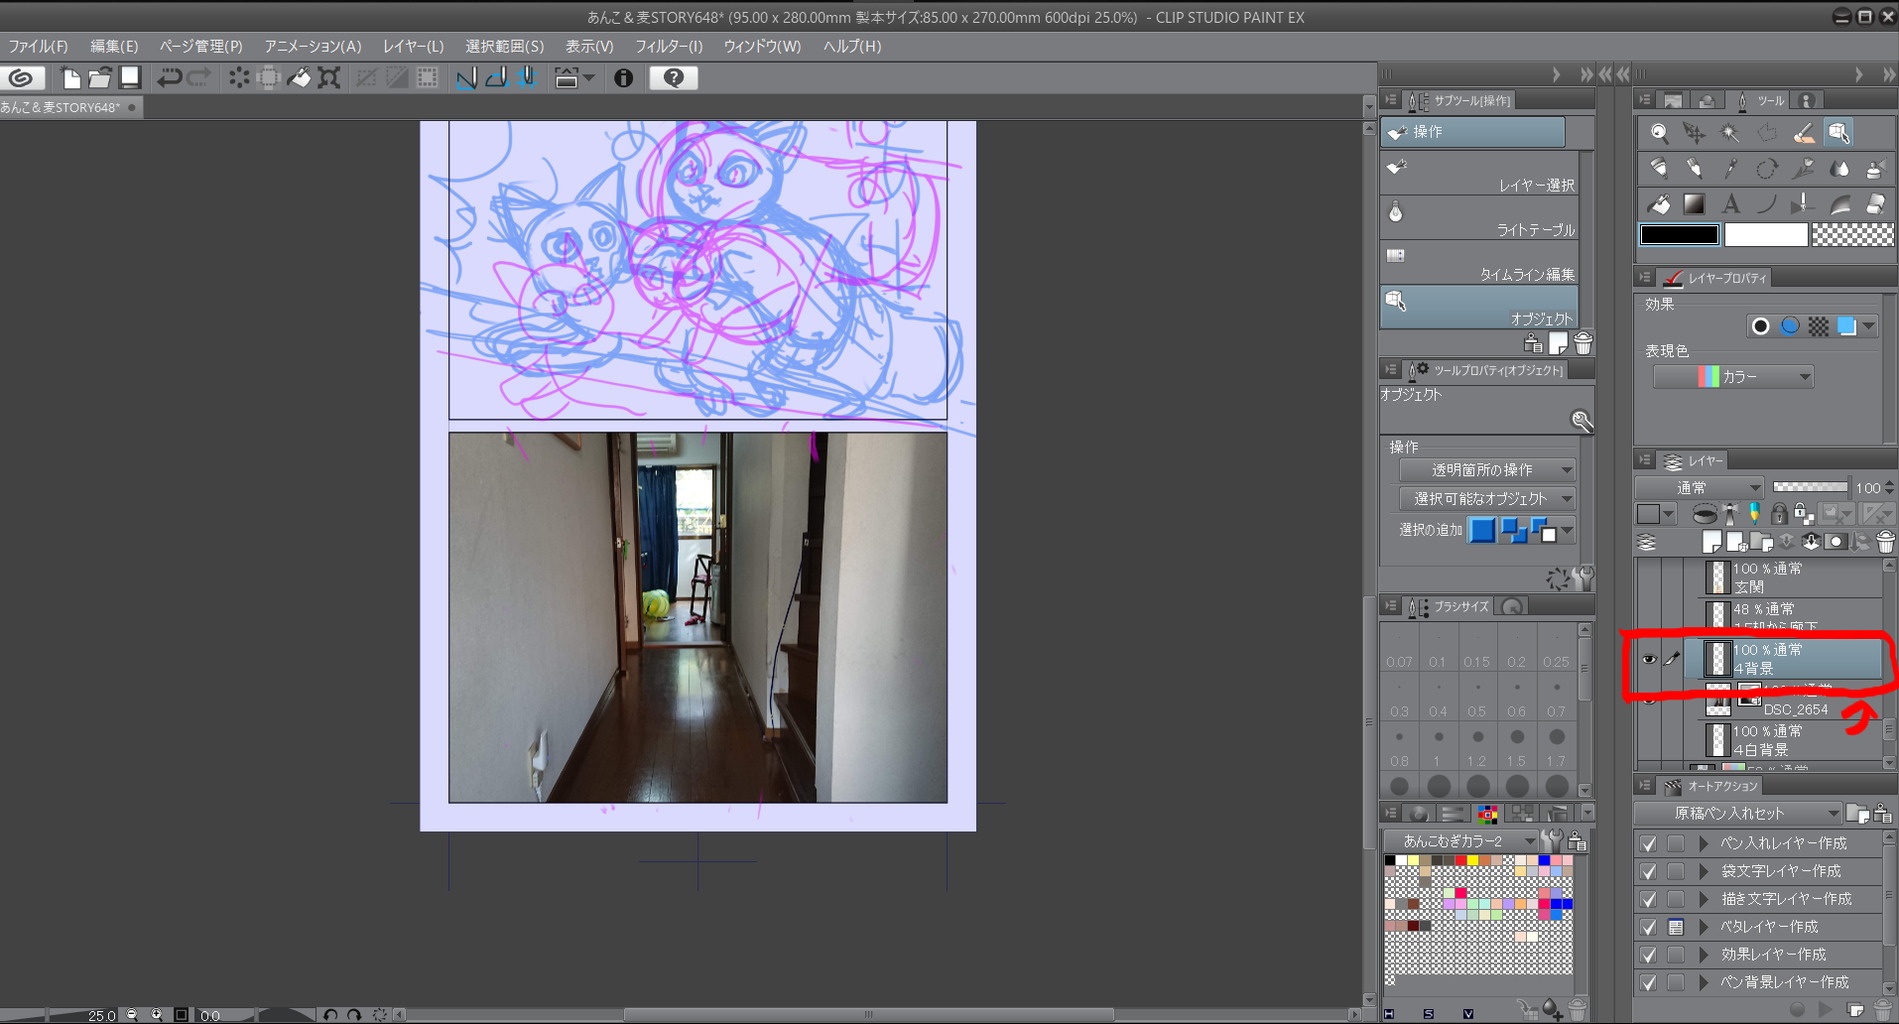Open CLIP STUDIO launcher icon
Viewport: 1899px width, 1024px height.
(22, 78)
